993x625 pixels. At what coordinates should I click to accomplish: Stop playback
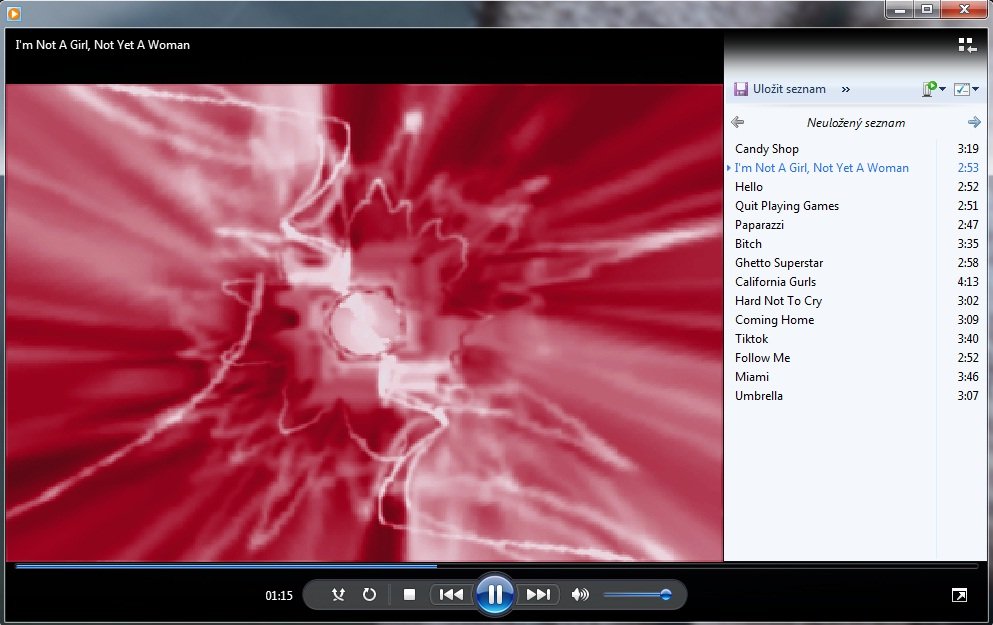pyautogui.click(x=410, y=595)
